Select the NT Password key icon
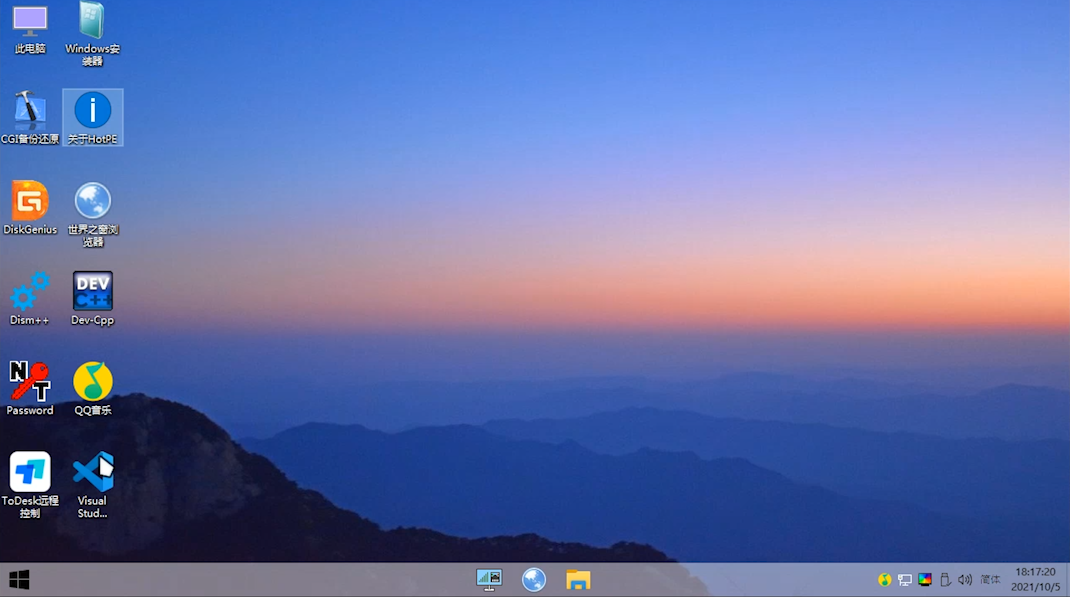The height and width of the screenshot is (597, 1070). tap(29, 381)
